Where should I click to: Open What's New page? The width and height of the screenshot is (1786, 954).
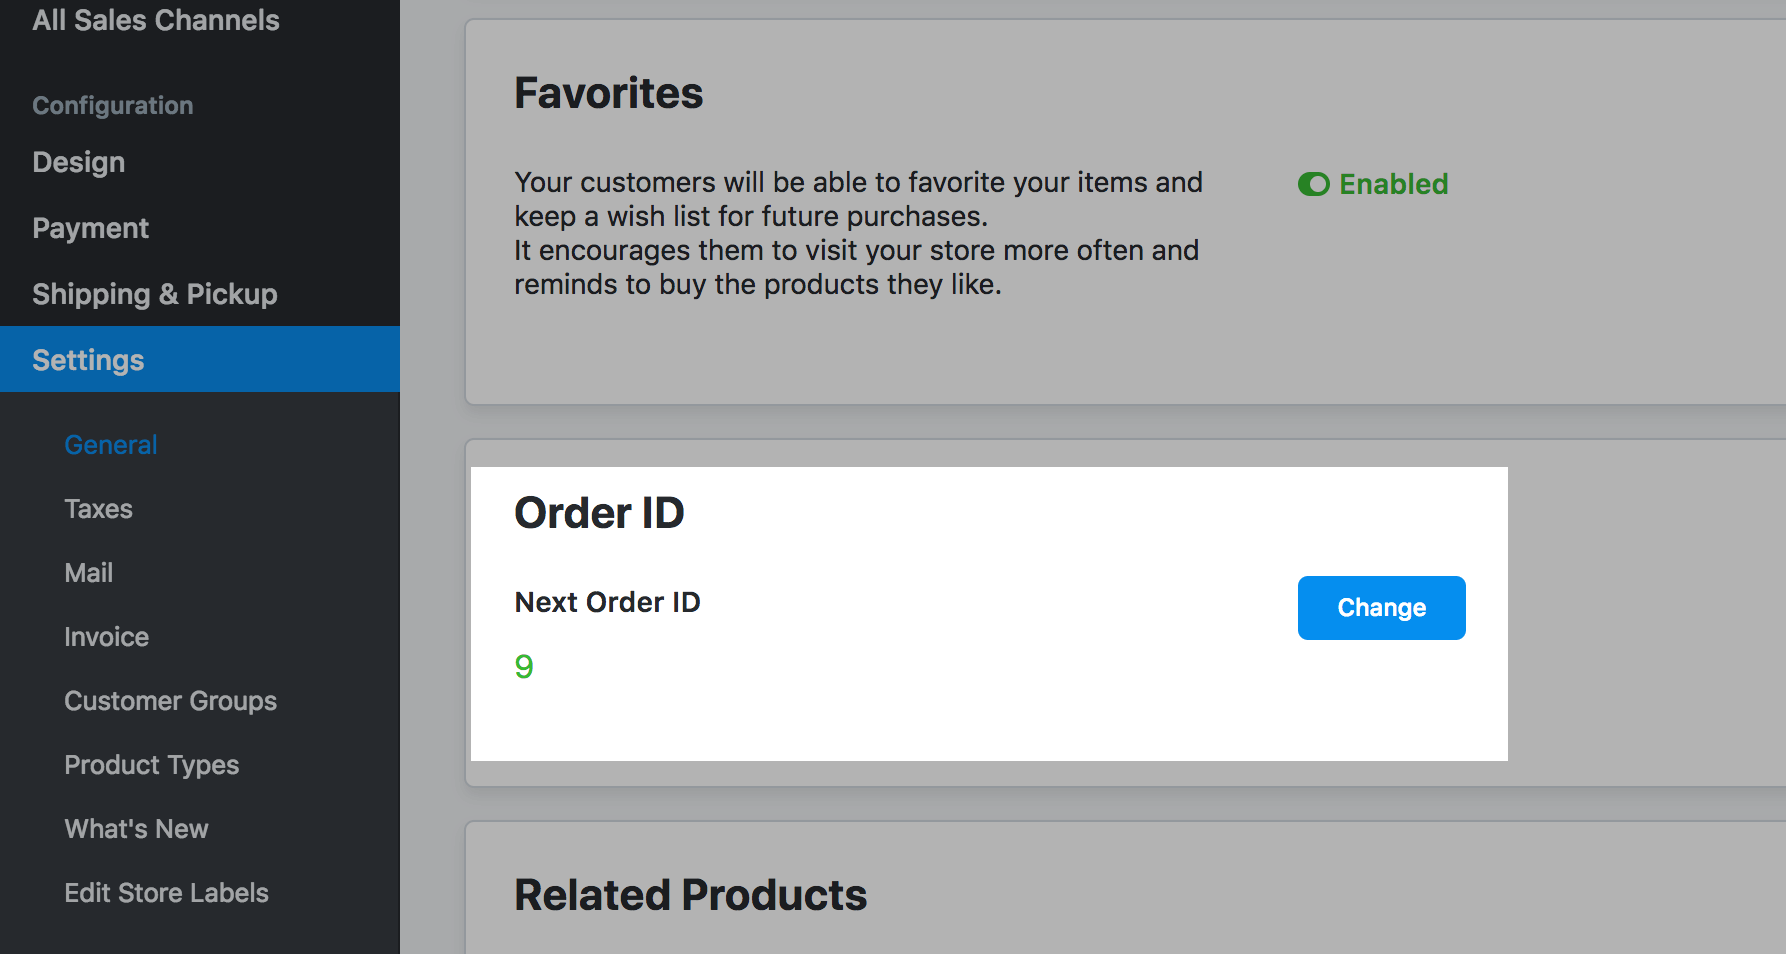coord(137,829)
